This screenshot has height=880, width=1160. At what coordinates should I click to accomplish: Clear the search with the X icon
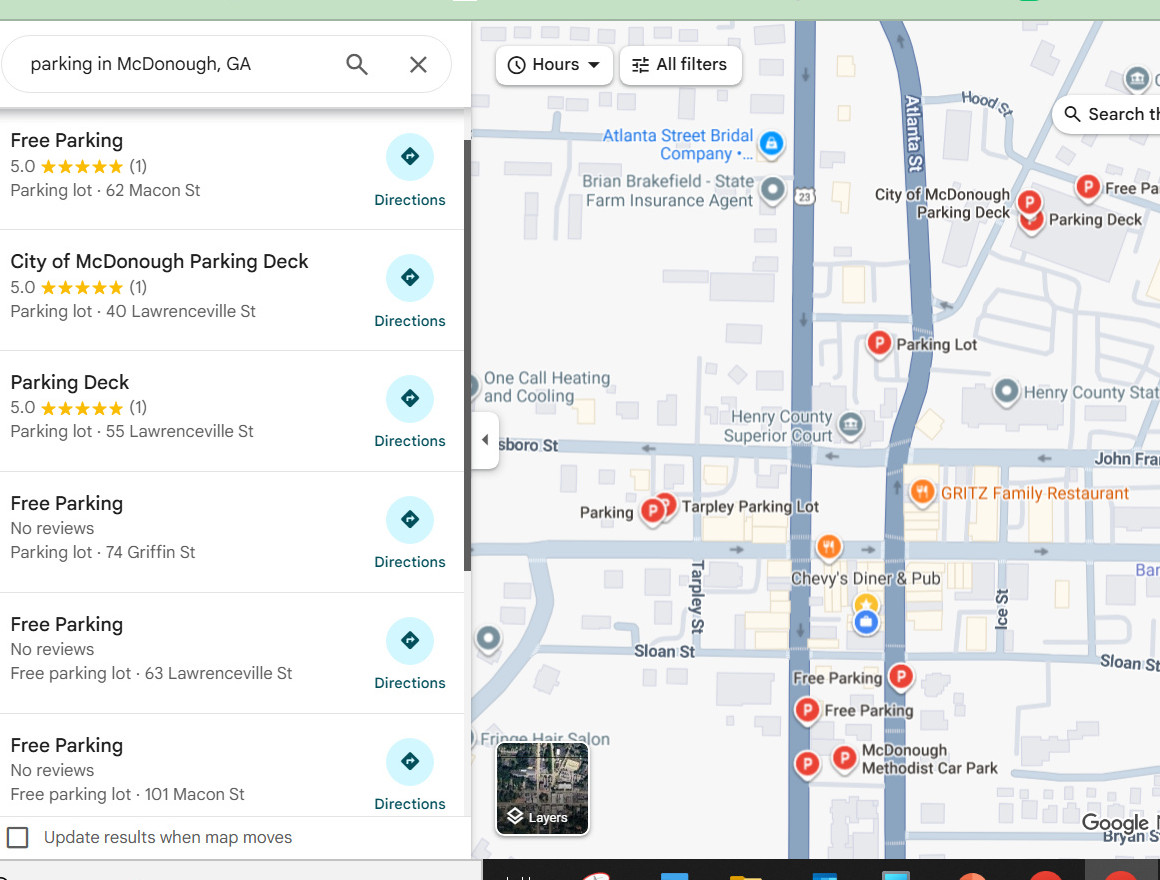coord(418,65)
